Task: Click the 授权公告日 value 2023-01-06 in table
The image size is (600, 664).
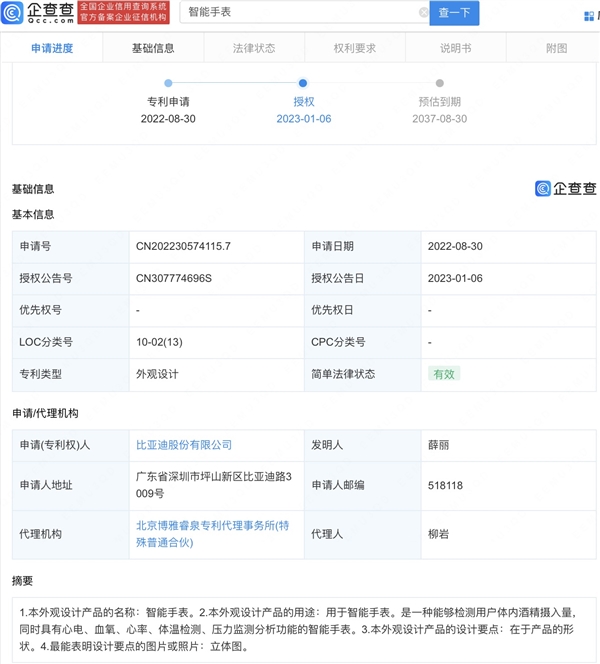Action: (x=455, y=278)
